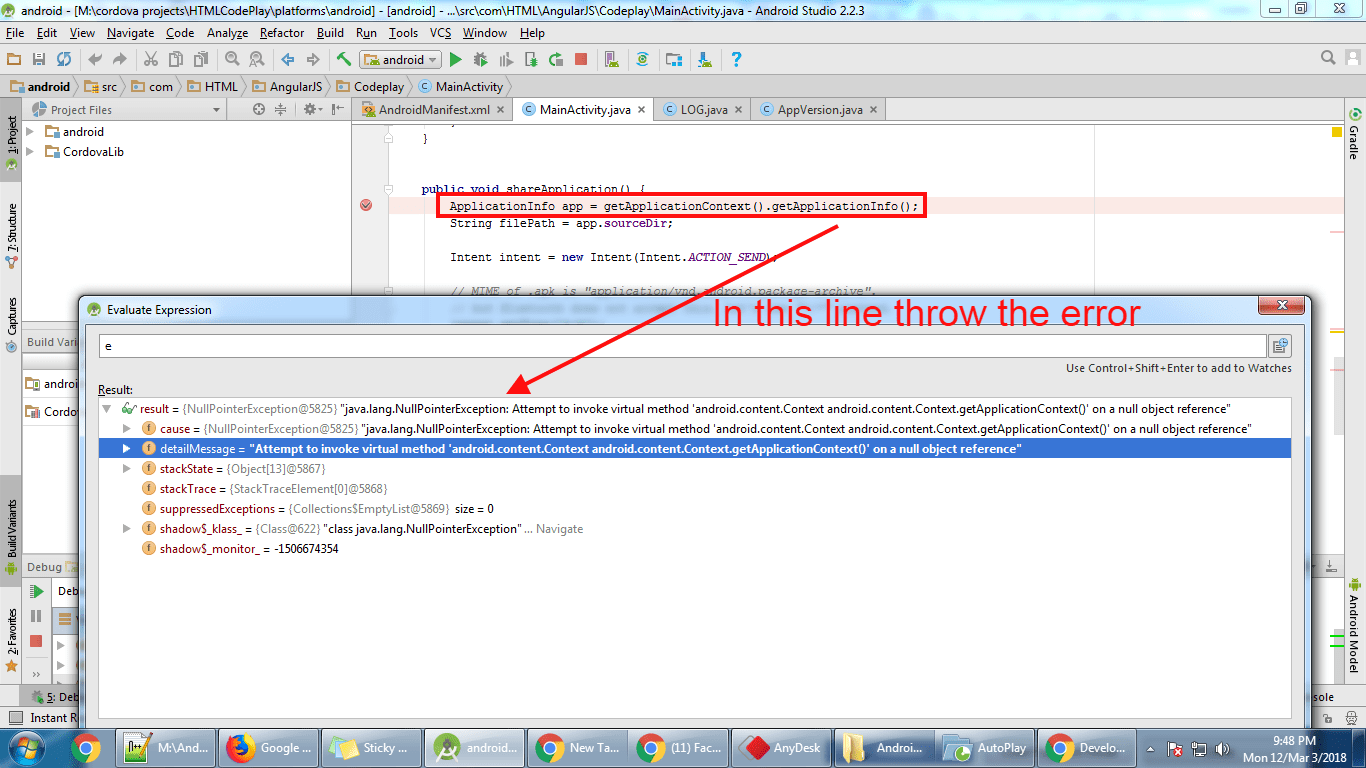The width and height of the screenshot is (1366, 768).
Task: Click the Windows Start button
Action: [x=25, y=747]
